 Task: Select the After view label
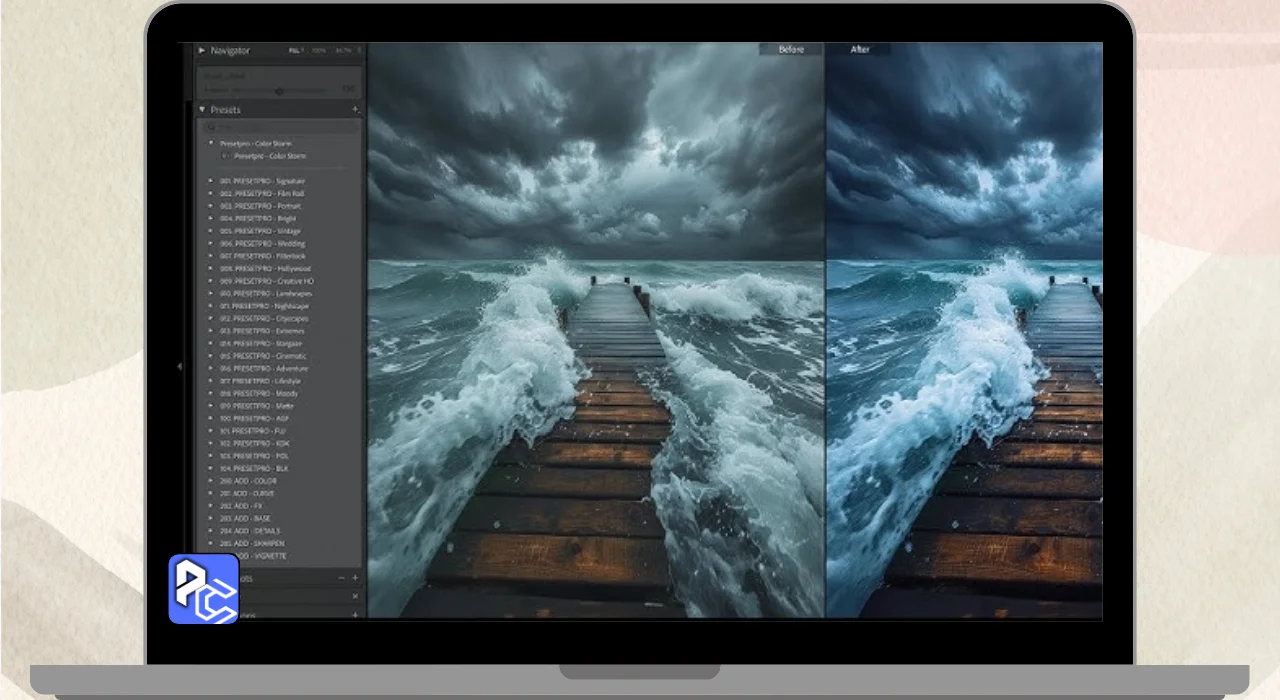coord(860,49)
